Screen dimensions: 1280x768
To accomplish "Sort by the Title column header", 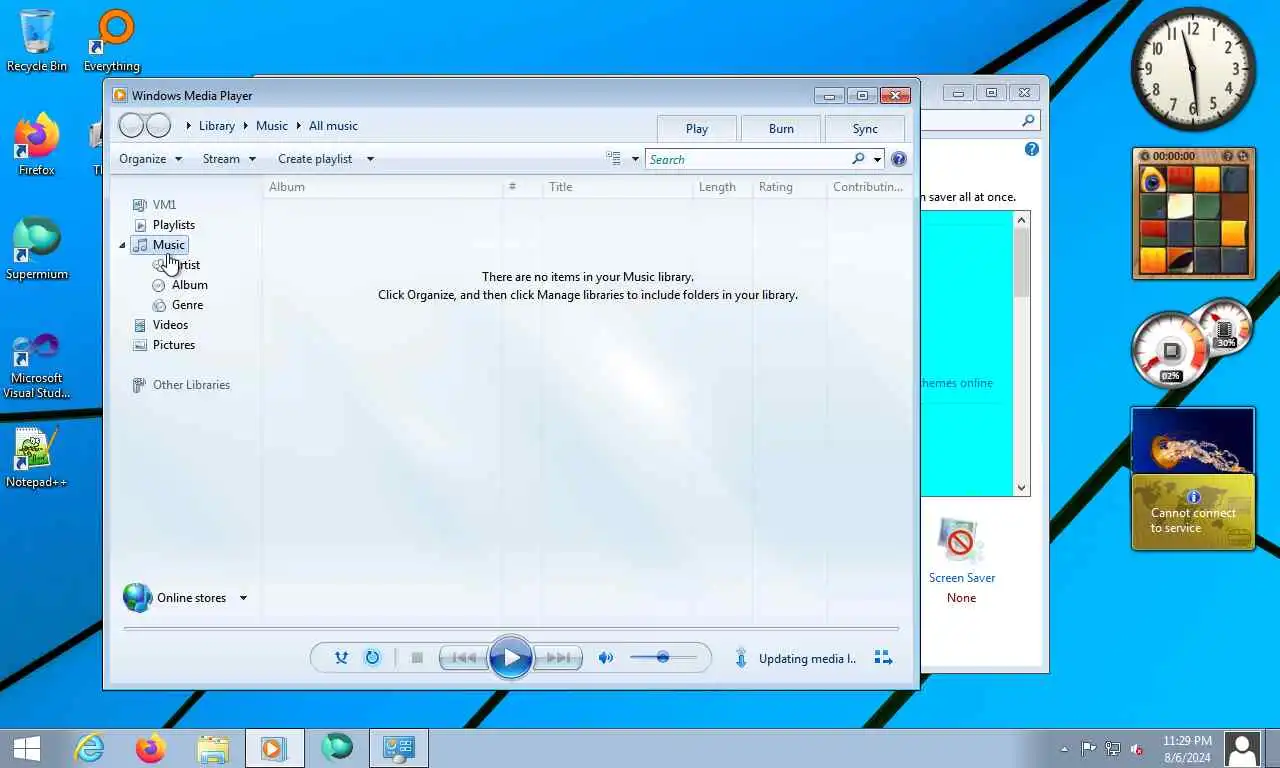I will point(617,187).
